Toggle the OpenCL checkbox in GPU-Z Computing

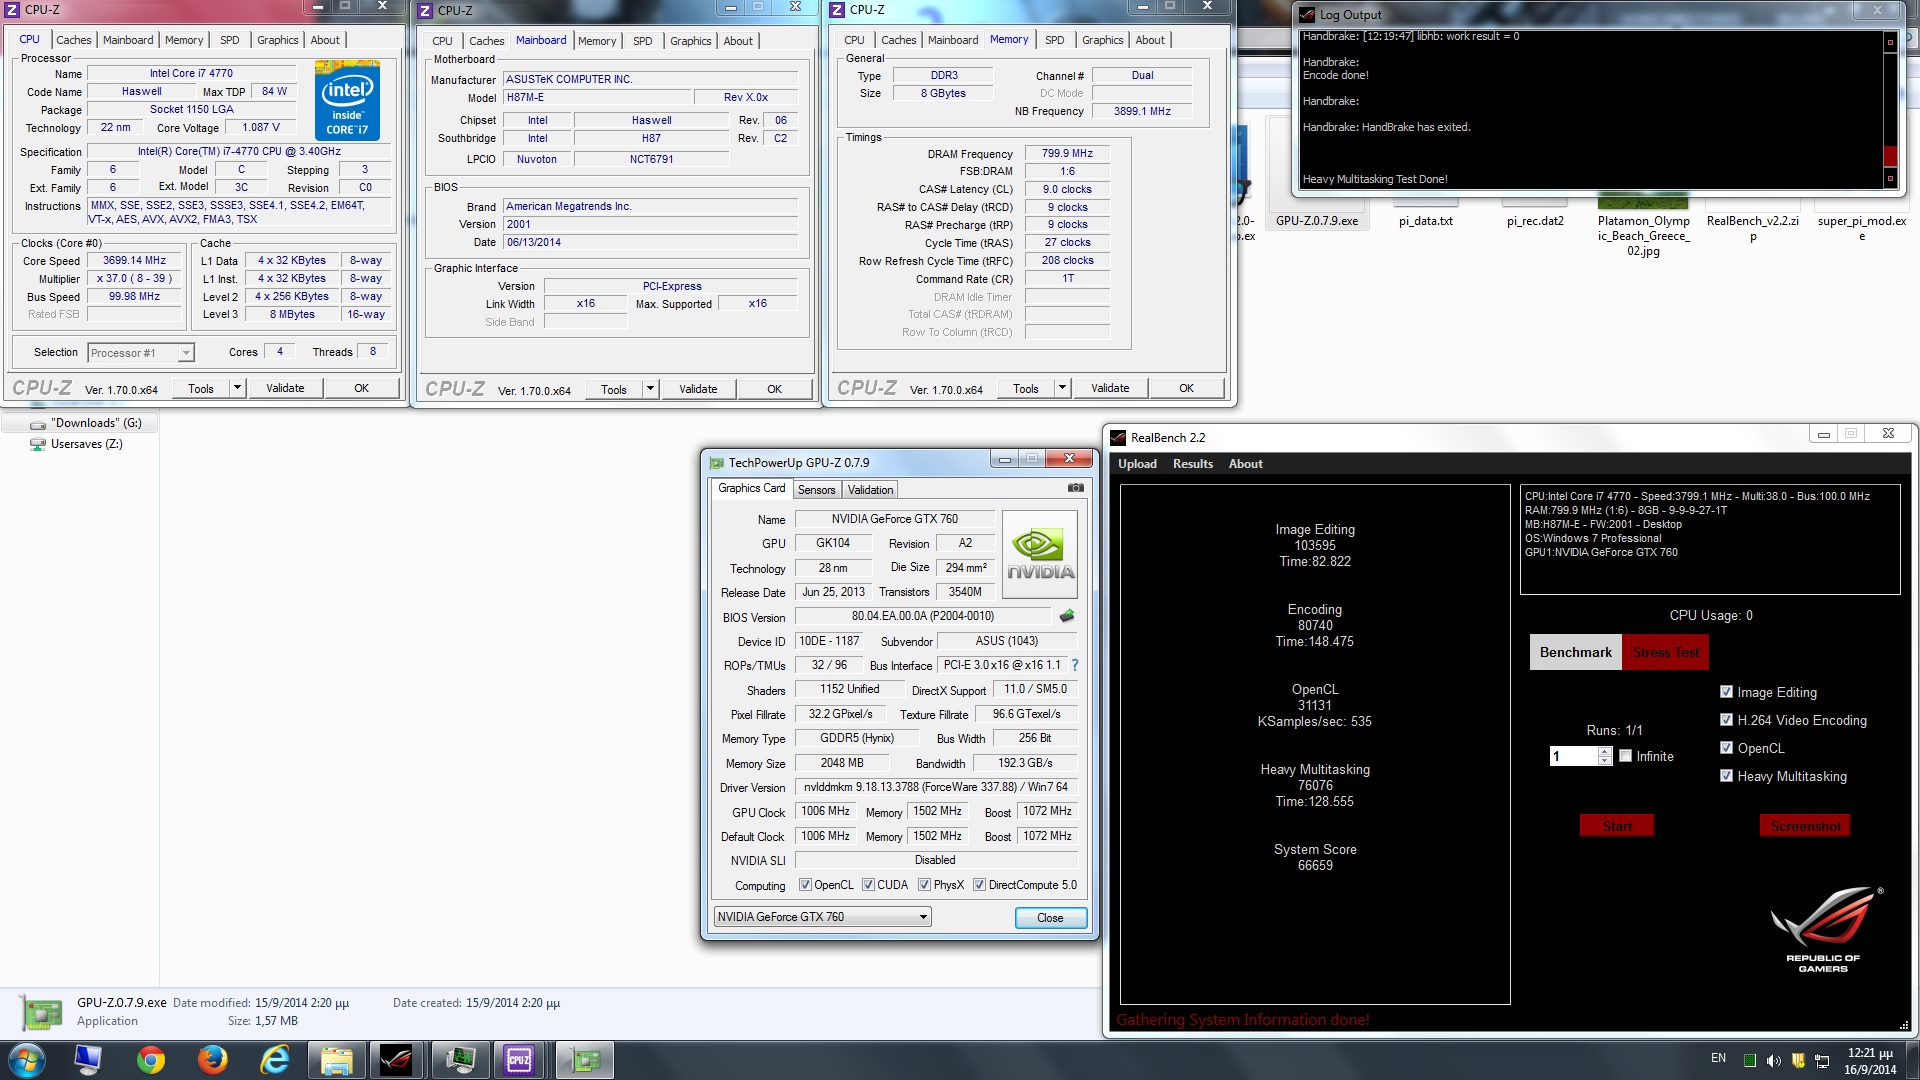click(805, 885)
